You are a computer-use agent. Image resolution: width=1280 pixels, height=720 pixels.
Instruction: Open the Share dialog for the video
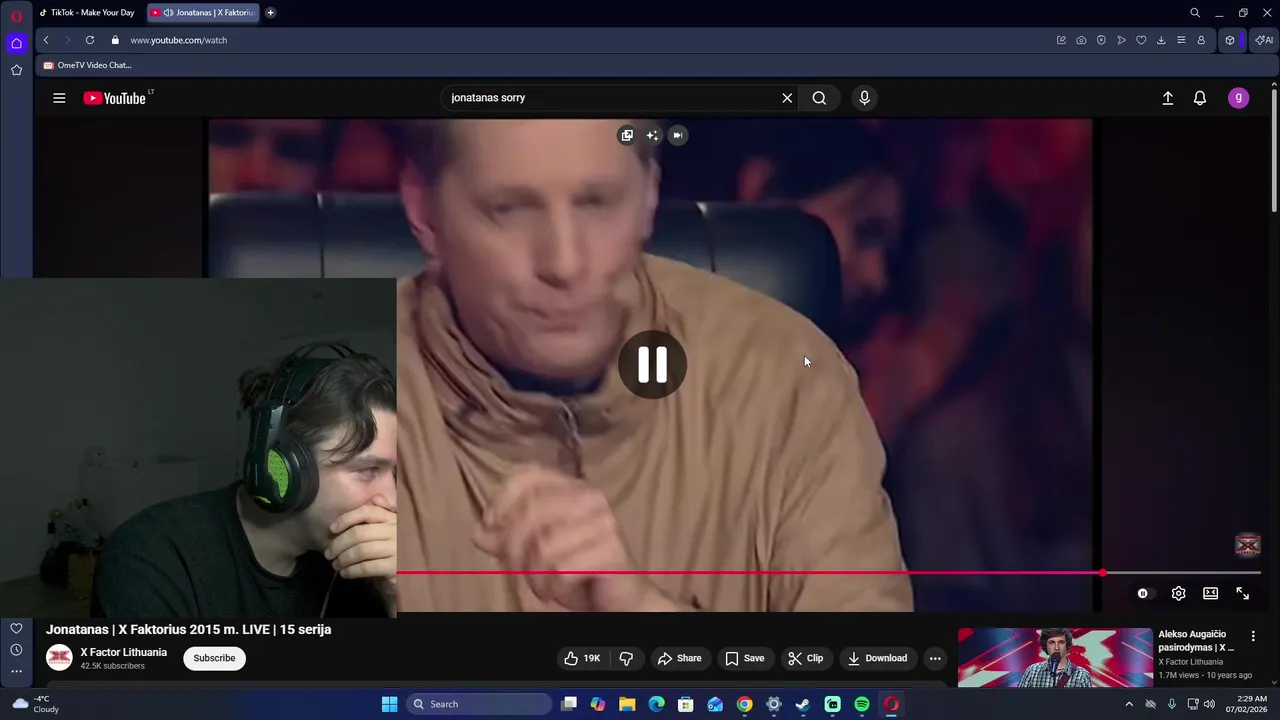[679, 658]
